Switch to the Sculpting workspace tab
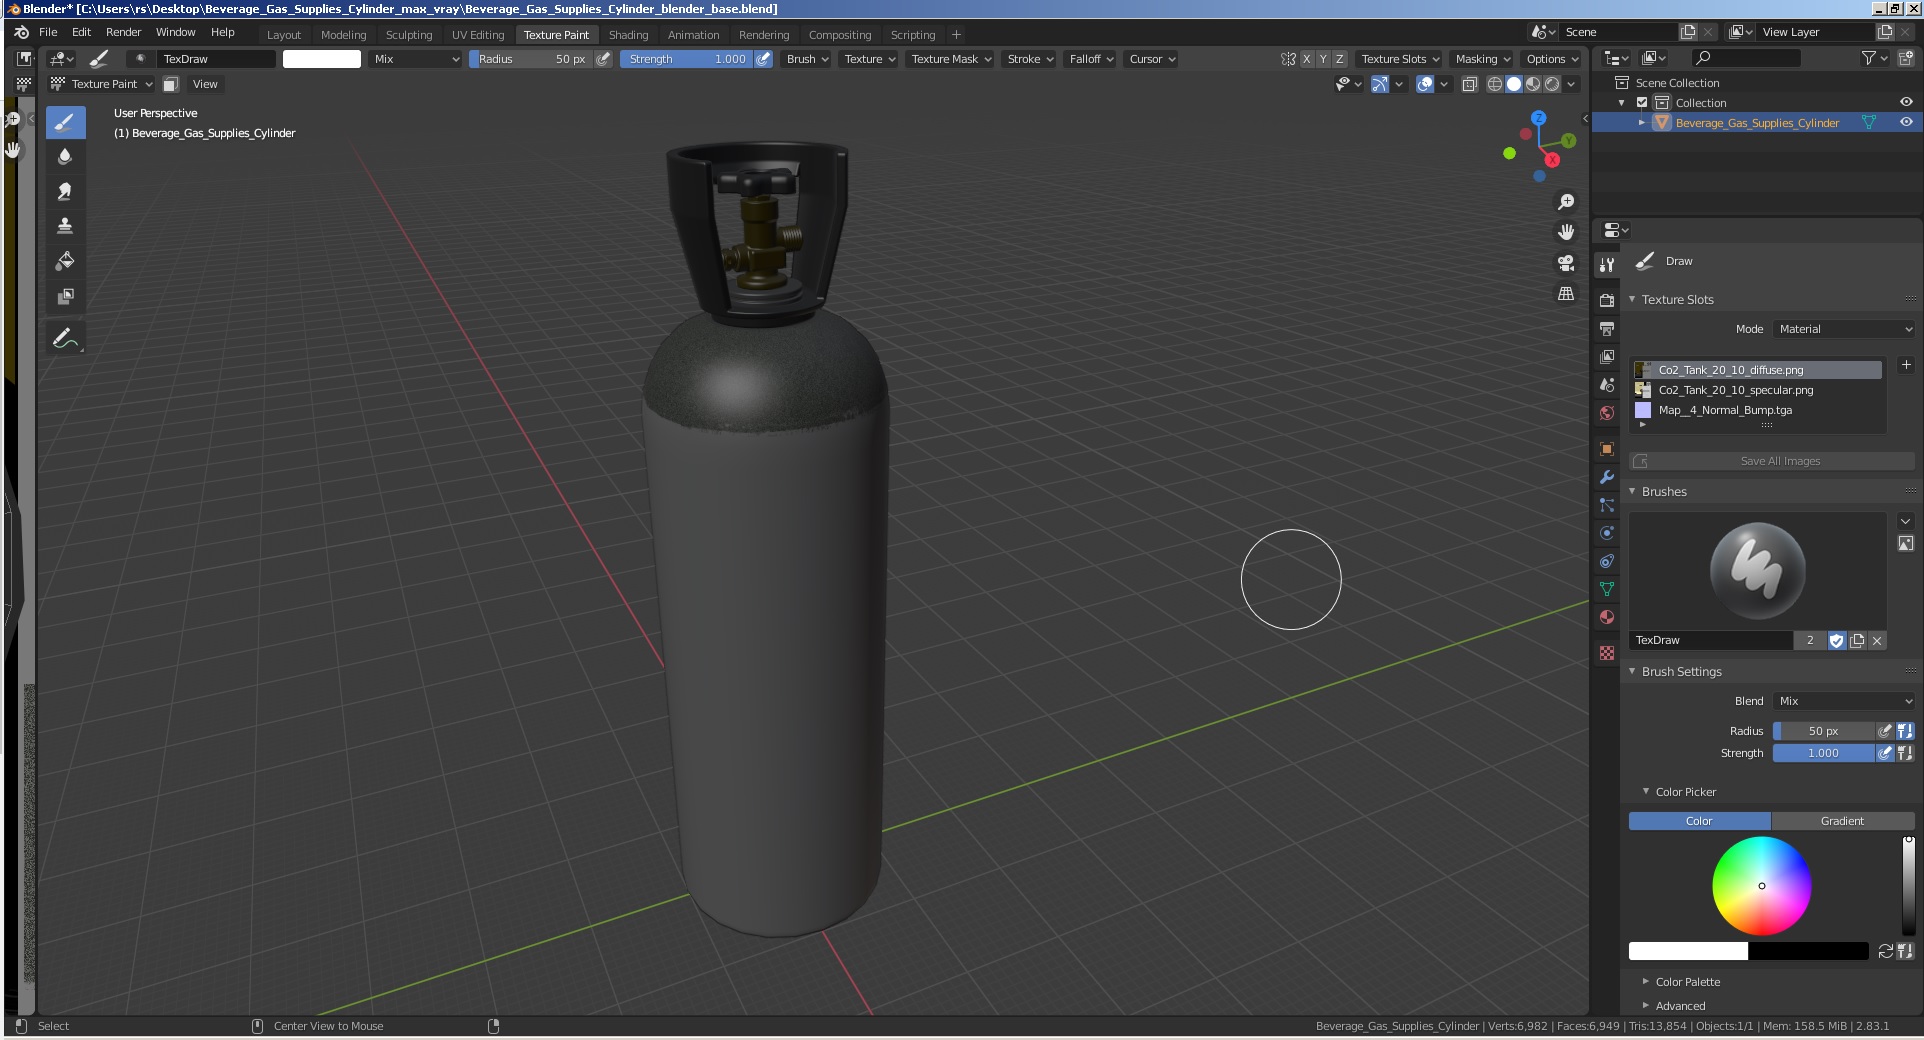 (x=409, y=34)
